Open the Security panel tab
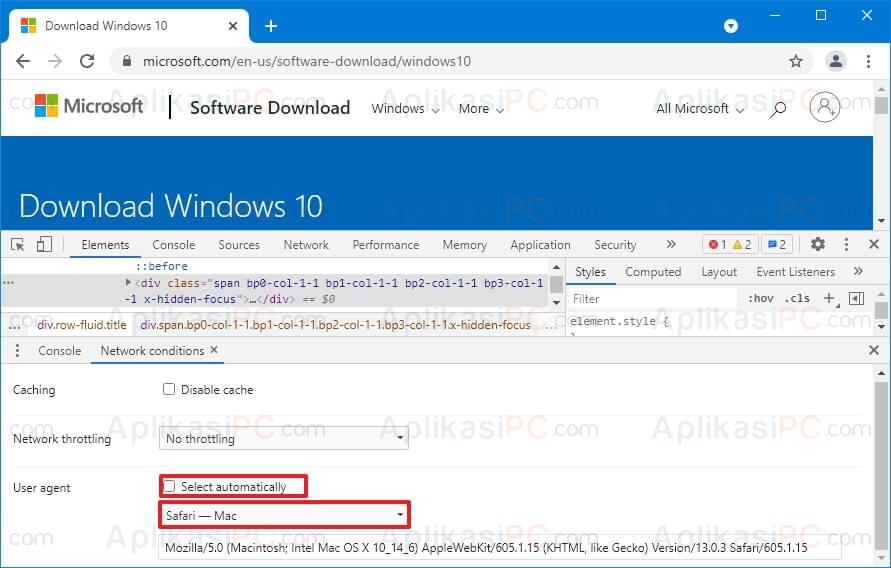This screenshot has width=891, height=568. pyautogui.click(x=615, y=245)
